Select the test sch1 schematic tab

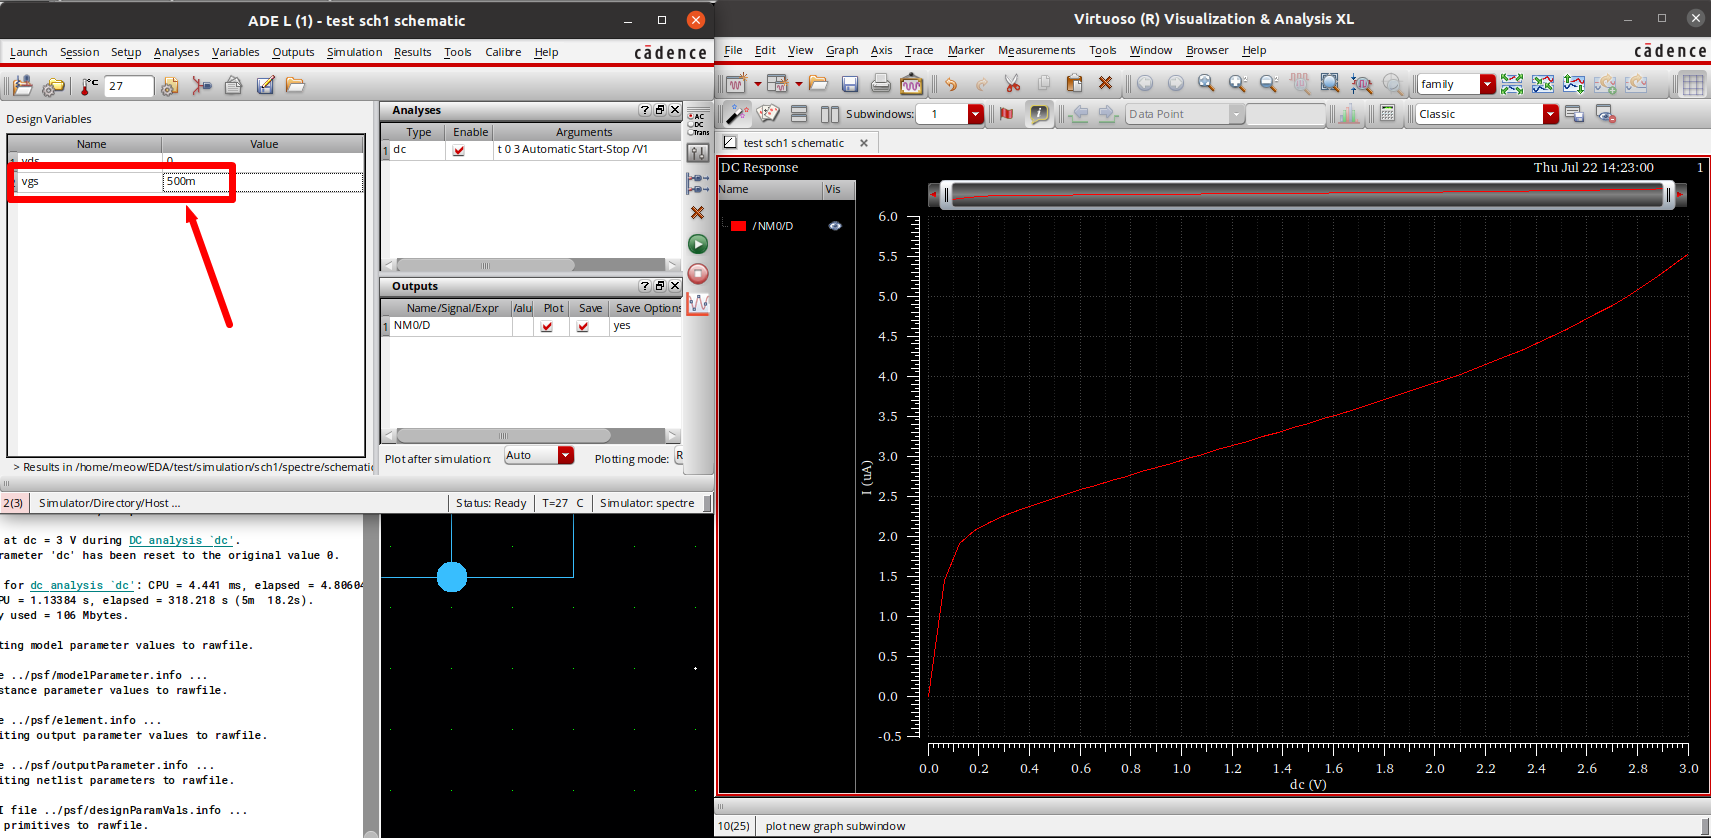point(793,143)
